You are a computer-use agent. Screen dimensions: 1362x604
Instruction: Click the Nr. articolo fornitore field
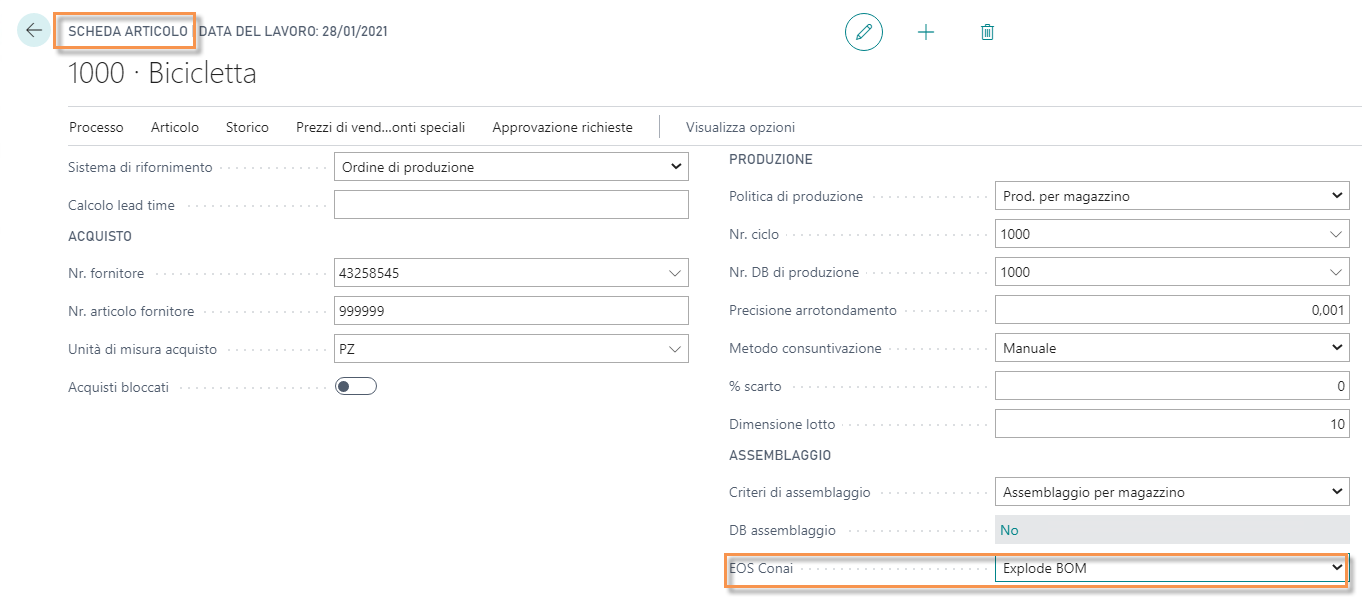click(510, 311)
